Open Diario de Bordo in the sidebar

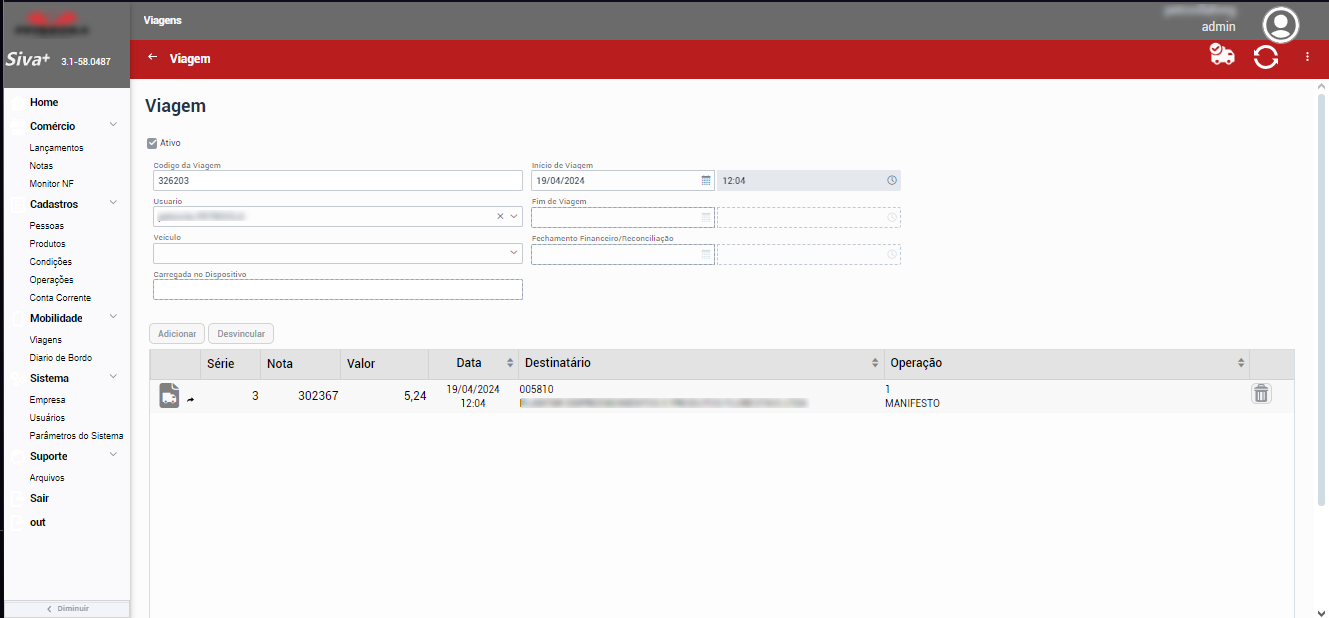click(x=61, y=358)
